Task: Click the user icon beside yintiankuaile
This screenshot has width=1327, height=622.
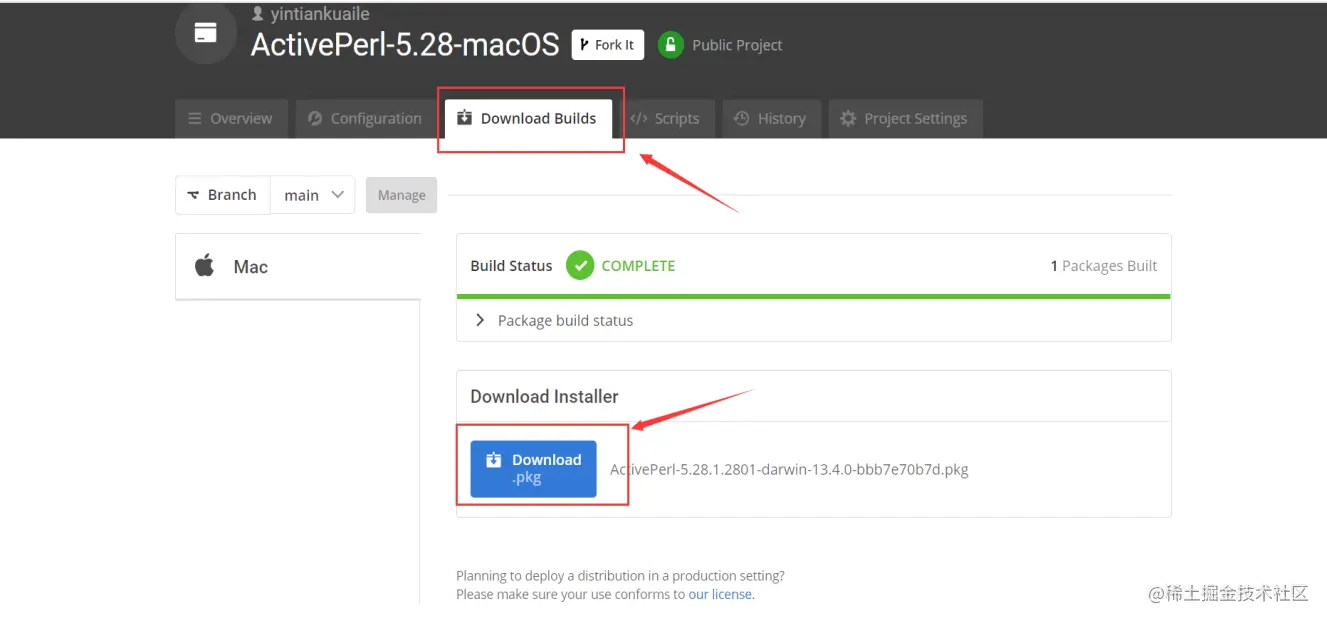Action: (258, 14)
